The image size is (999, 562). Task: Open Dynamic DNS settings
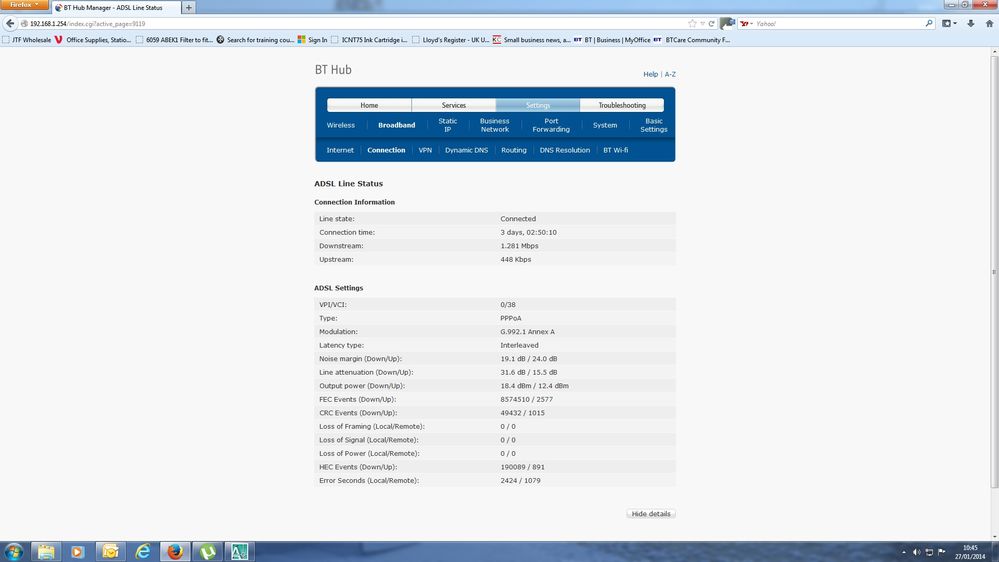coord(466,150)
